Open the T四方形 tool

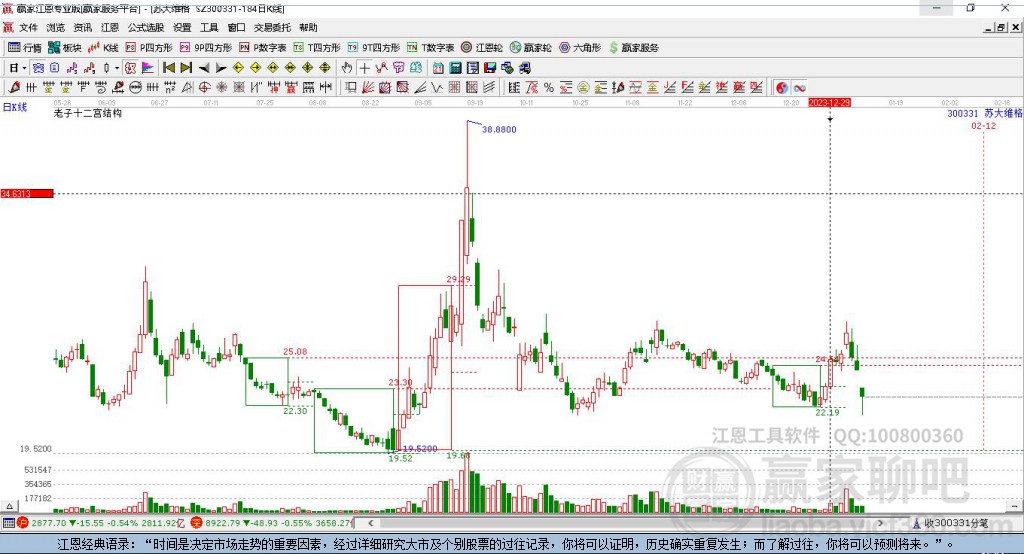pyautogui.click(x=317, y=48)
